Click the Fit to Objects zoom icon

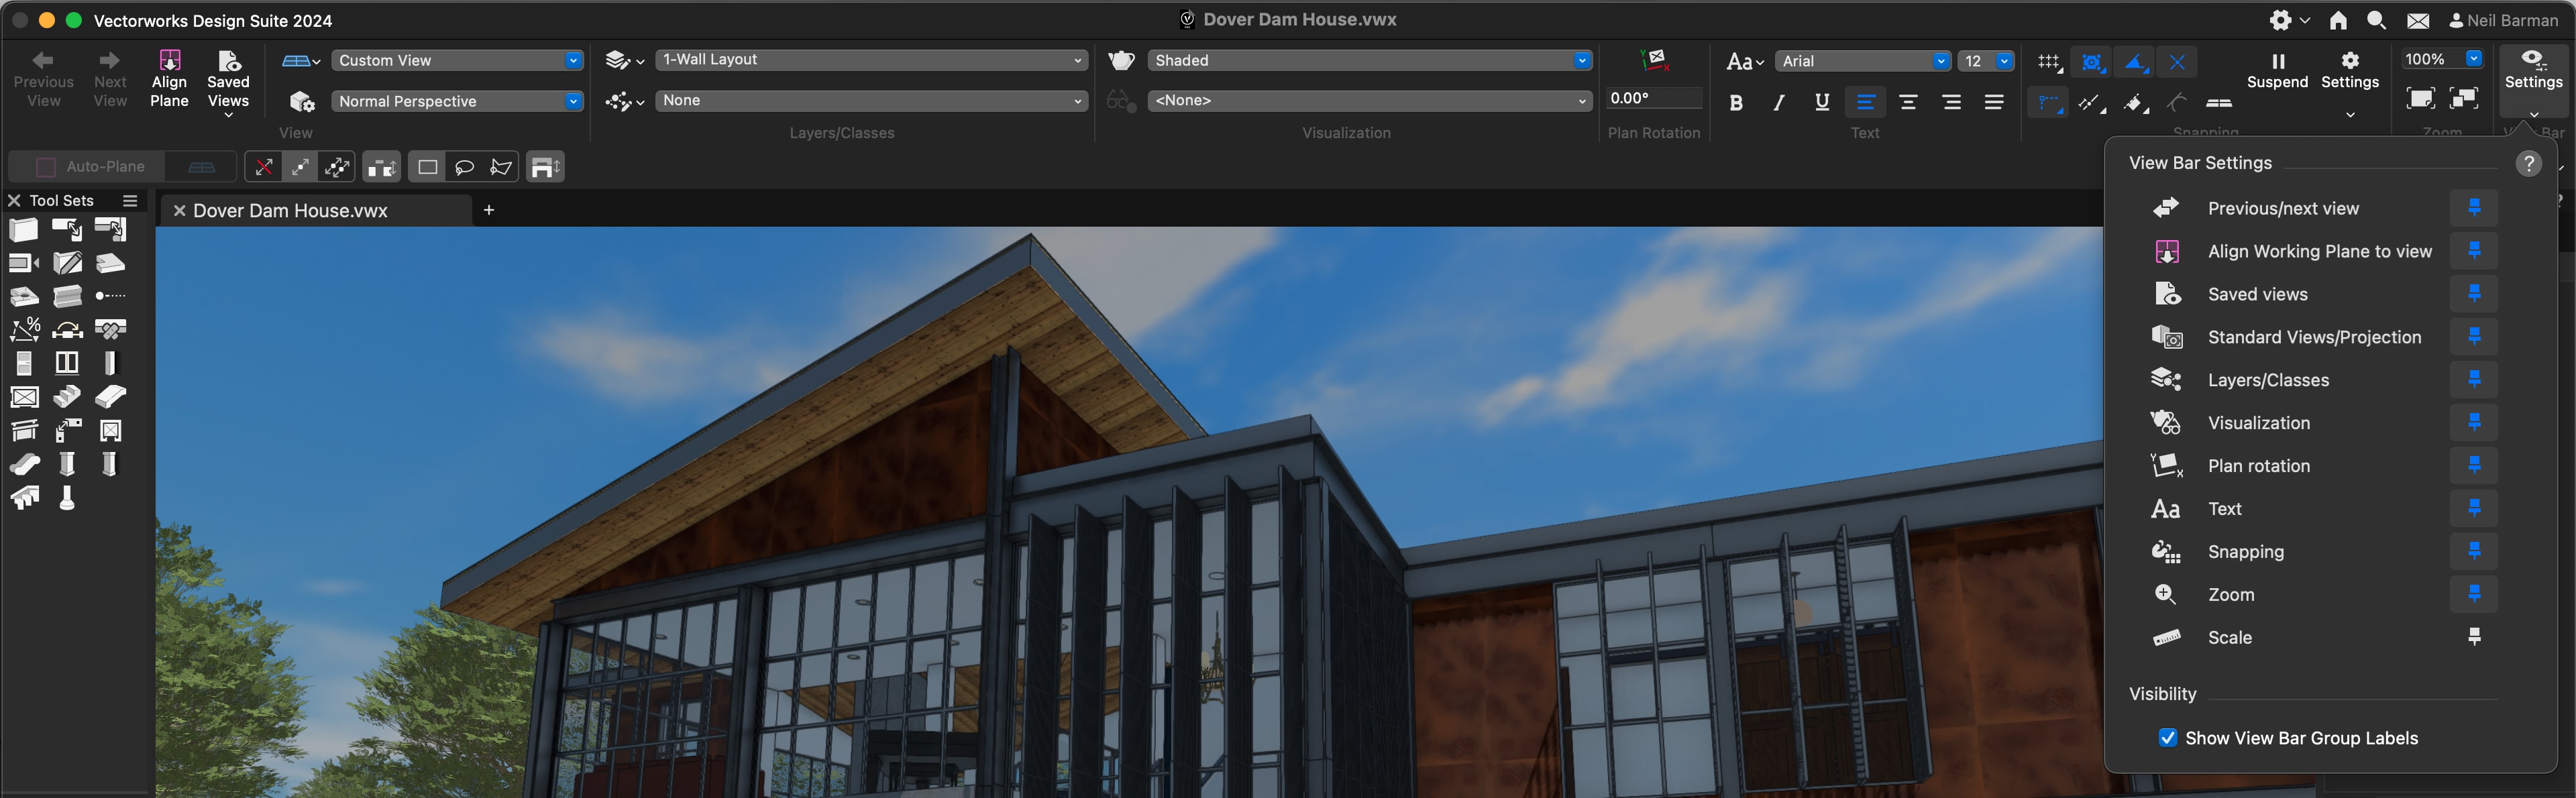pyautogui.click(x=2463, y=98)
